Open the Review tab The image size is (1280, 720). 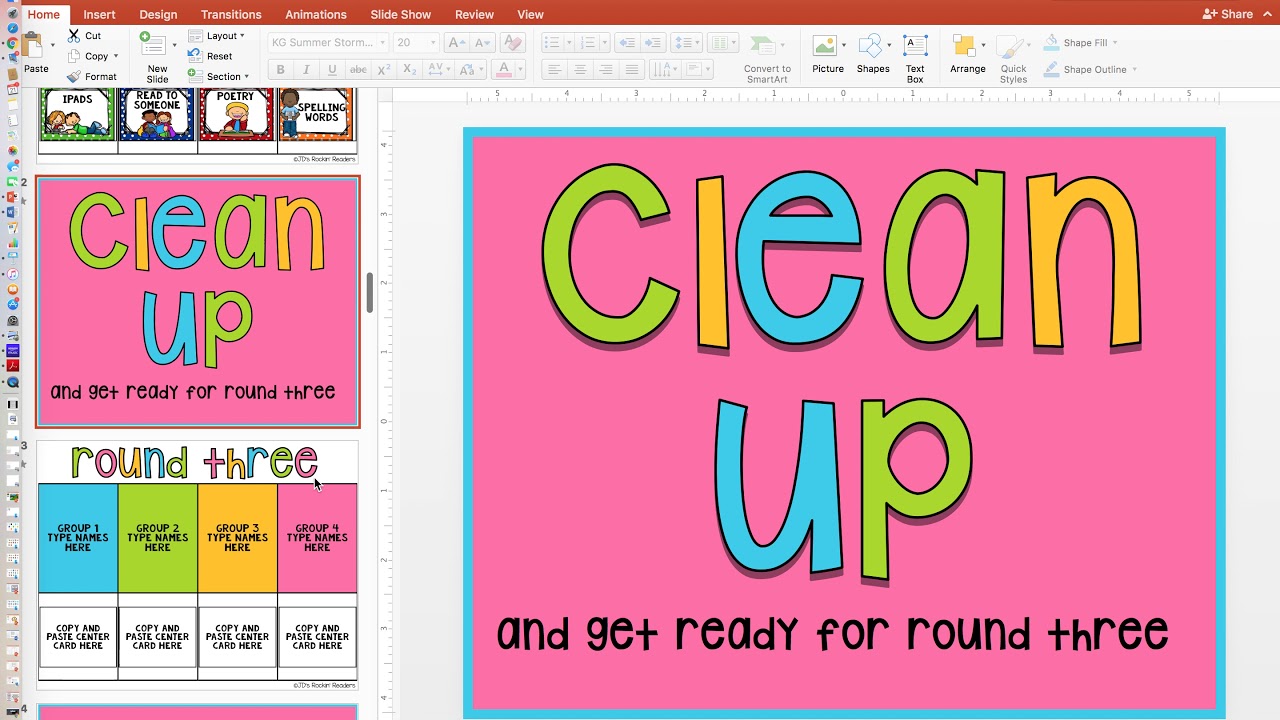point(474,15)
